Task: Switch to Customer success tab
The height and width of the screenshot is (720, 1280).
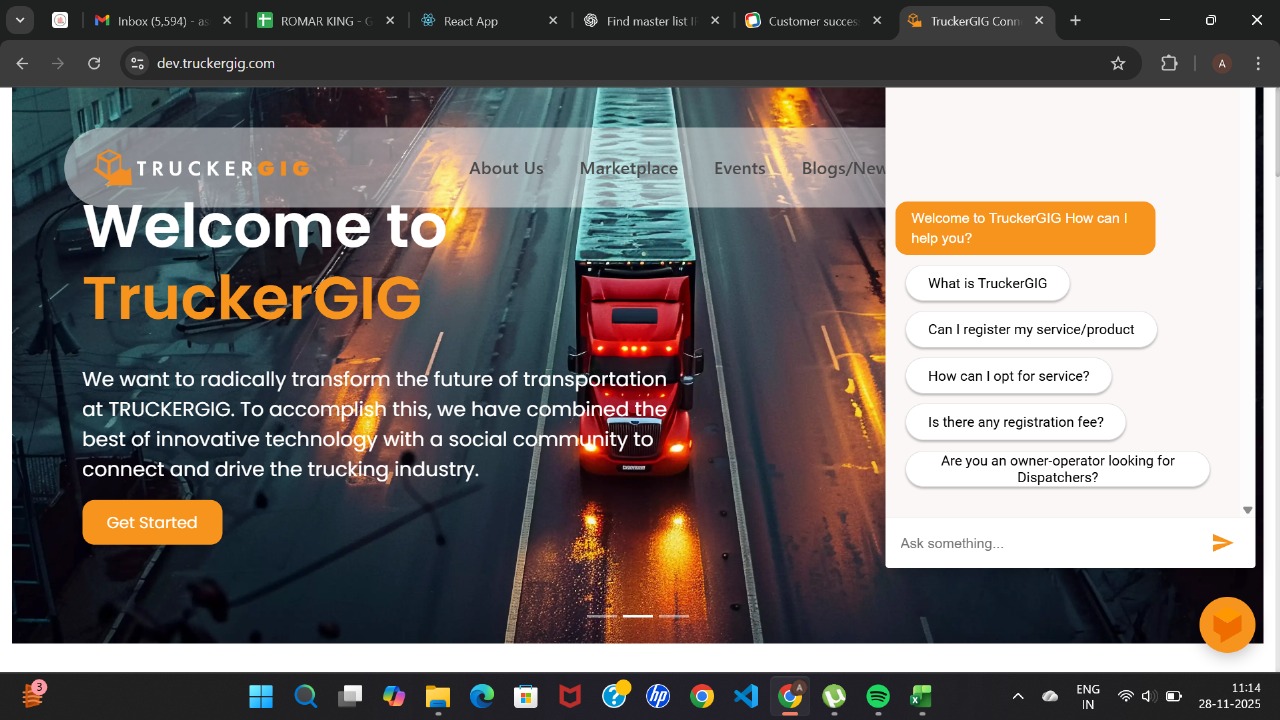Action: point(813,20)
